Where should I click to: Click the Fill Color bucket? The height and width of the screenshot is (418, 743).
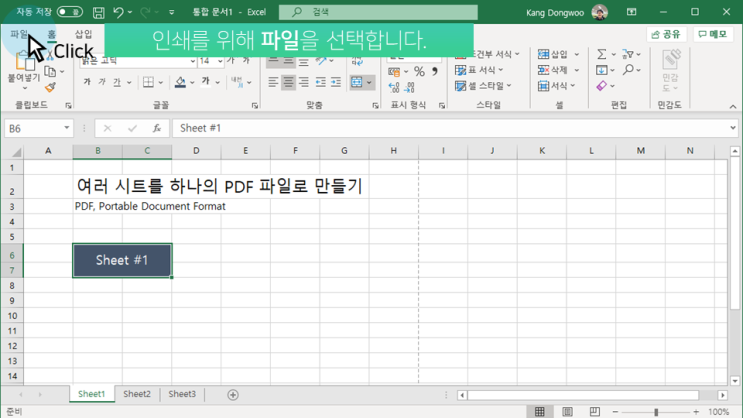[180, 82]
